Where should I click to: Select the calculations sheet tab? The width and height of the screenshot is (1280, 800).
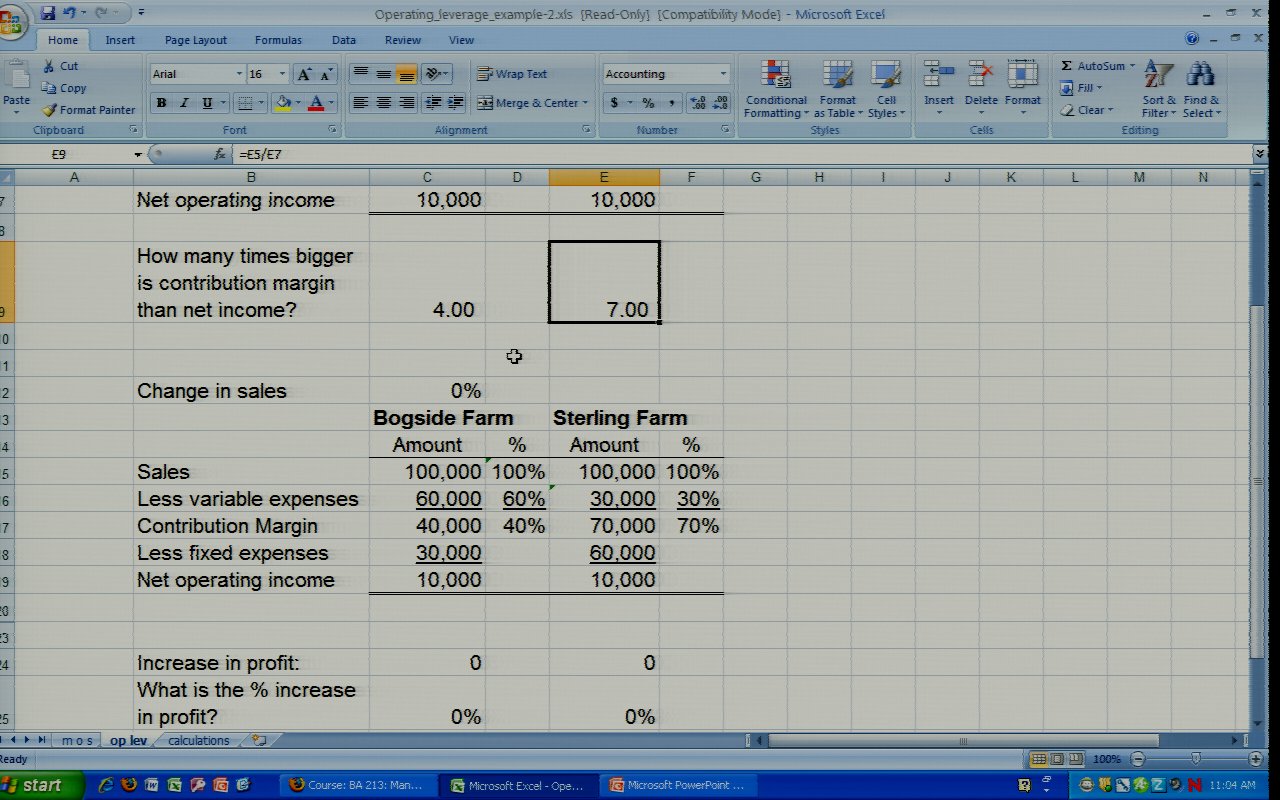click(x=198, y=740)
